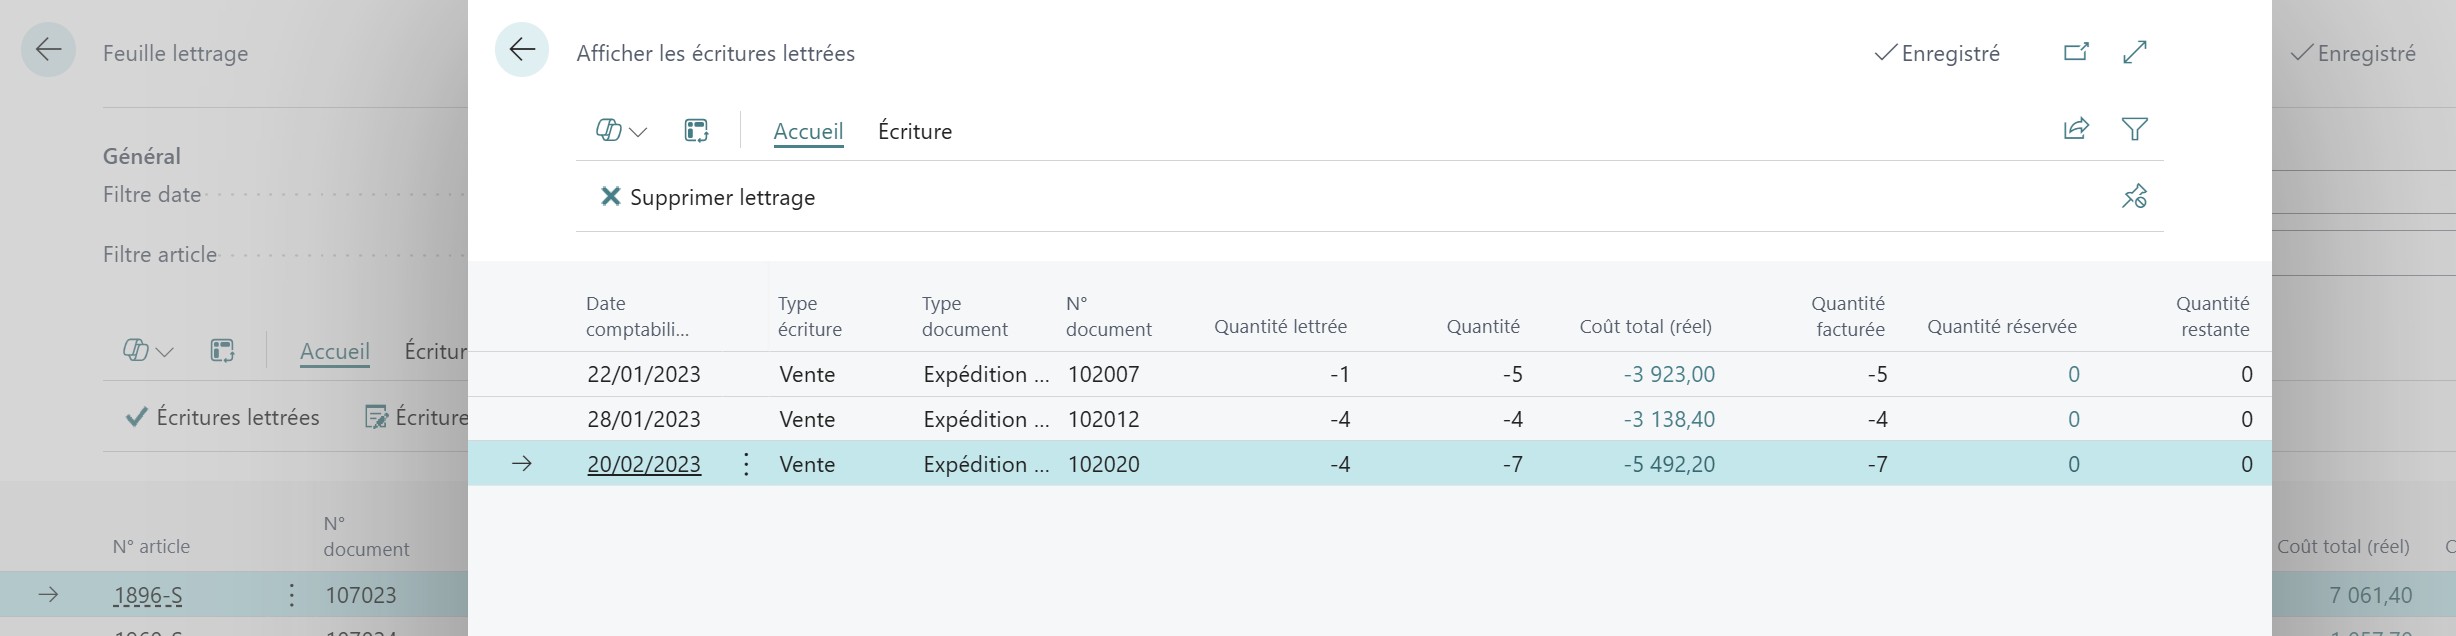Click Écritures lettrées action in background page
2456x636 pixels.
pos(222,417)
